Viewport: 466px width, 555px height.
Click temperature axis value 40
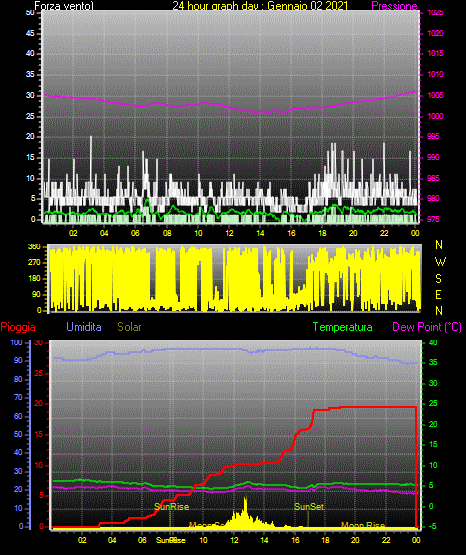tap(433, 342)
